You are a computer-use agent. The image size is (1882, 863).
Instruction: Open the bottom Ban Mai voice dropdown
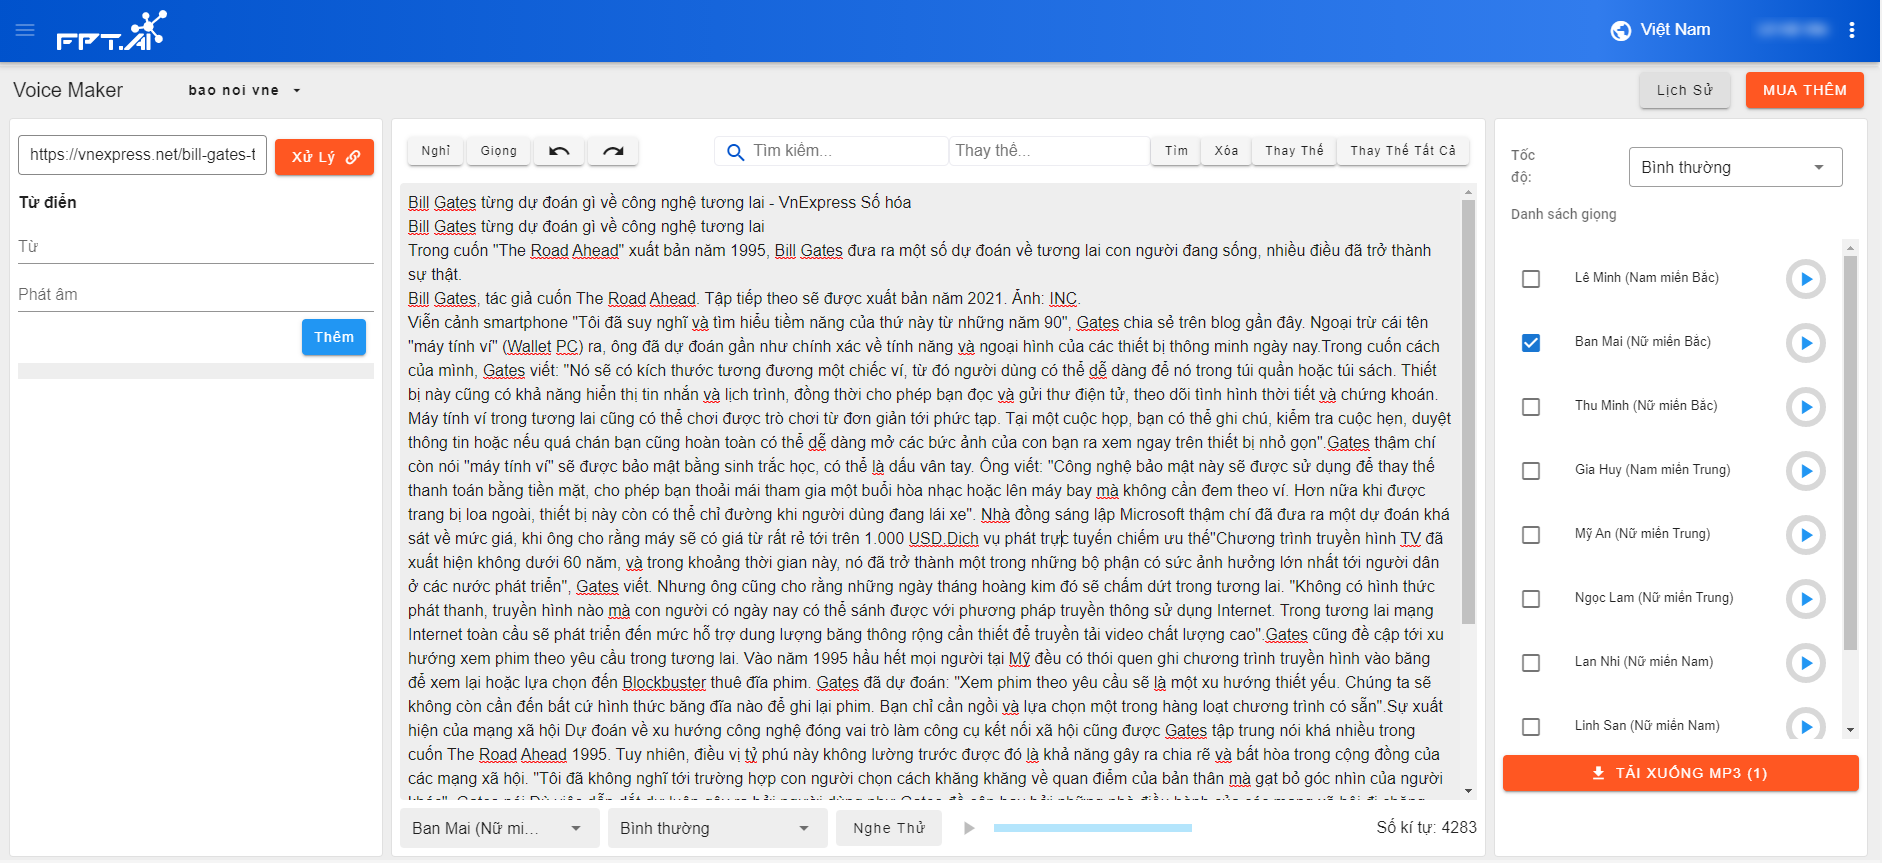click(500, 828)
